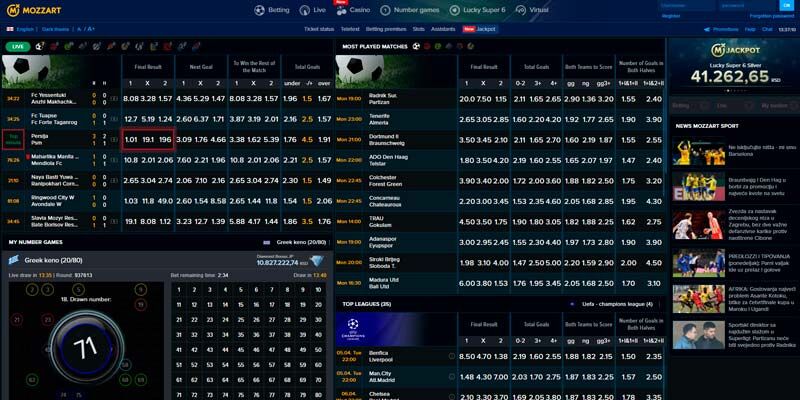Open the Betting section soccer ball icon

tap(259, 10)
